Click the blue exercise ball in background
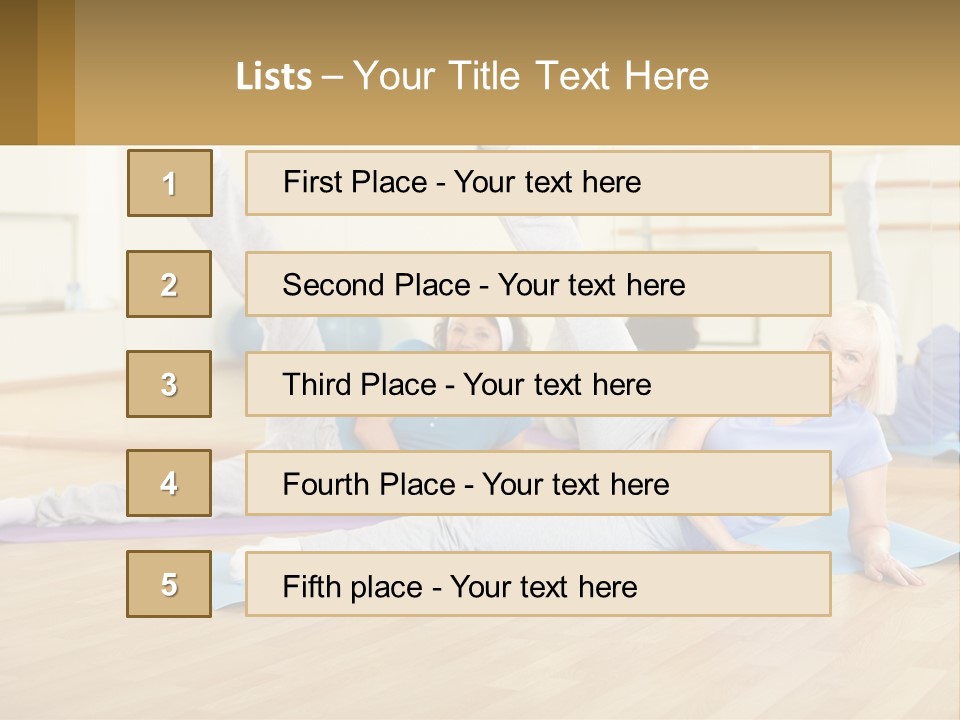The width and height of the screenshot is (960, 720). 240,327
